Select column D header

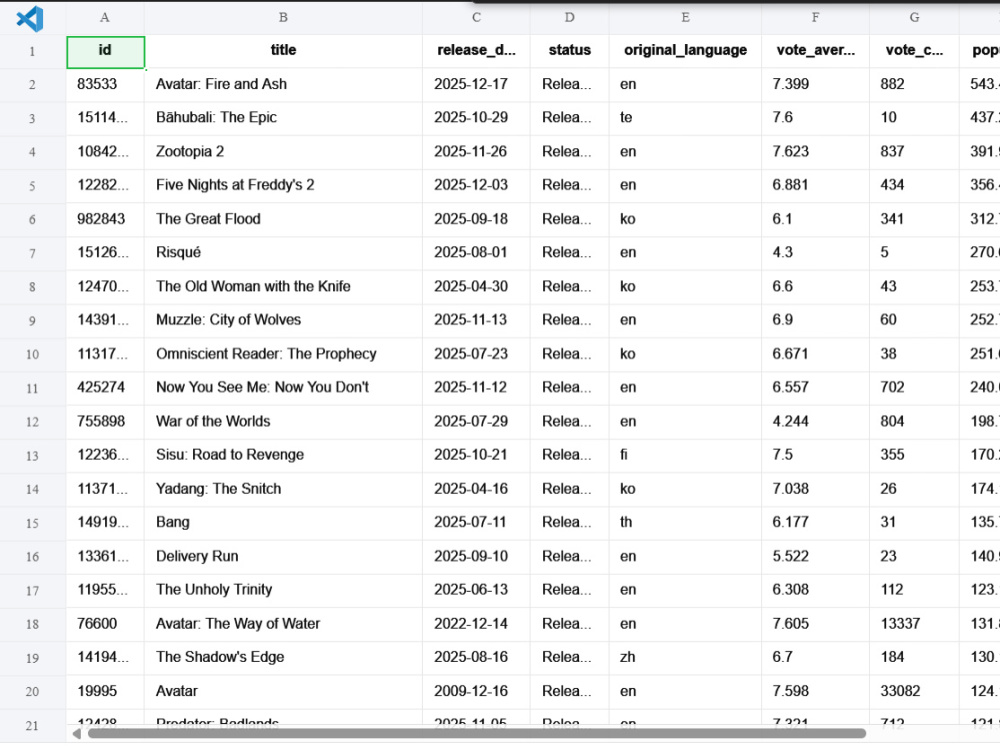click(x=570, y=18)
